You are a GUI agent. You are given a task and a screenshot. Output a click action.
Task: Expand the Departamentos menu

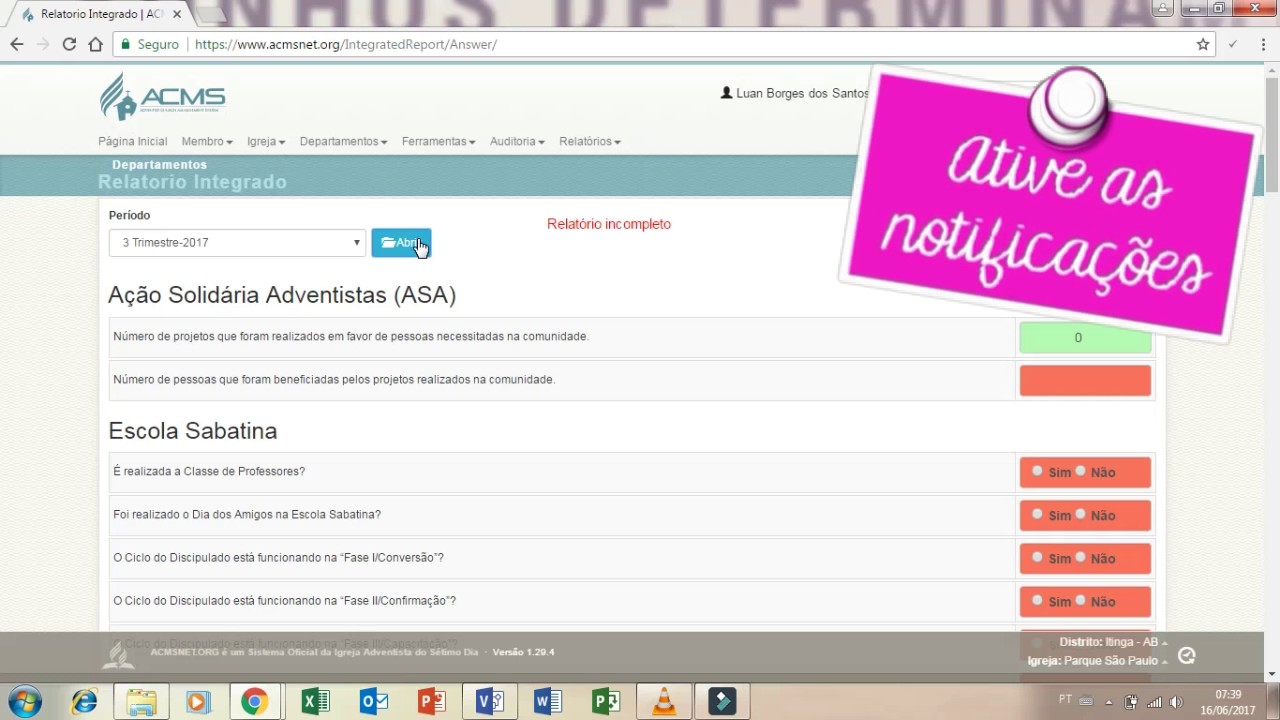(x=343, y=141)
